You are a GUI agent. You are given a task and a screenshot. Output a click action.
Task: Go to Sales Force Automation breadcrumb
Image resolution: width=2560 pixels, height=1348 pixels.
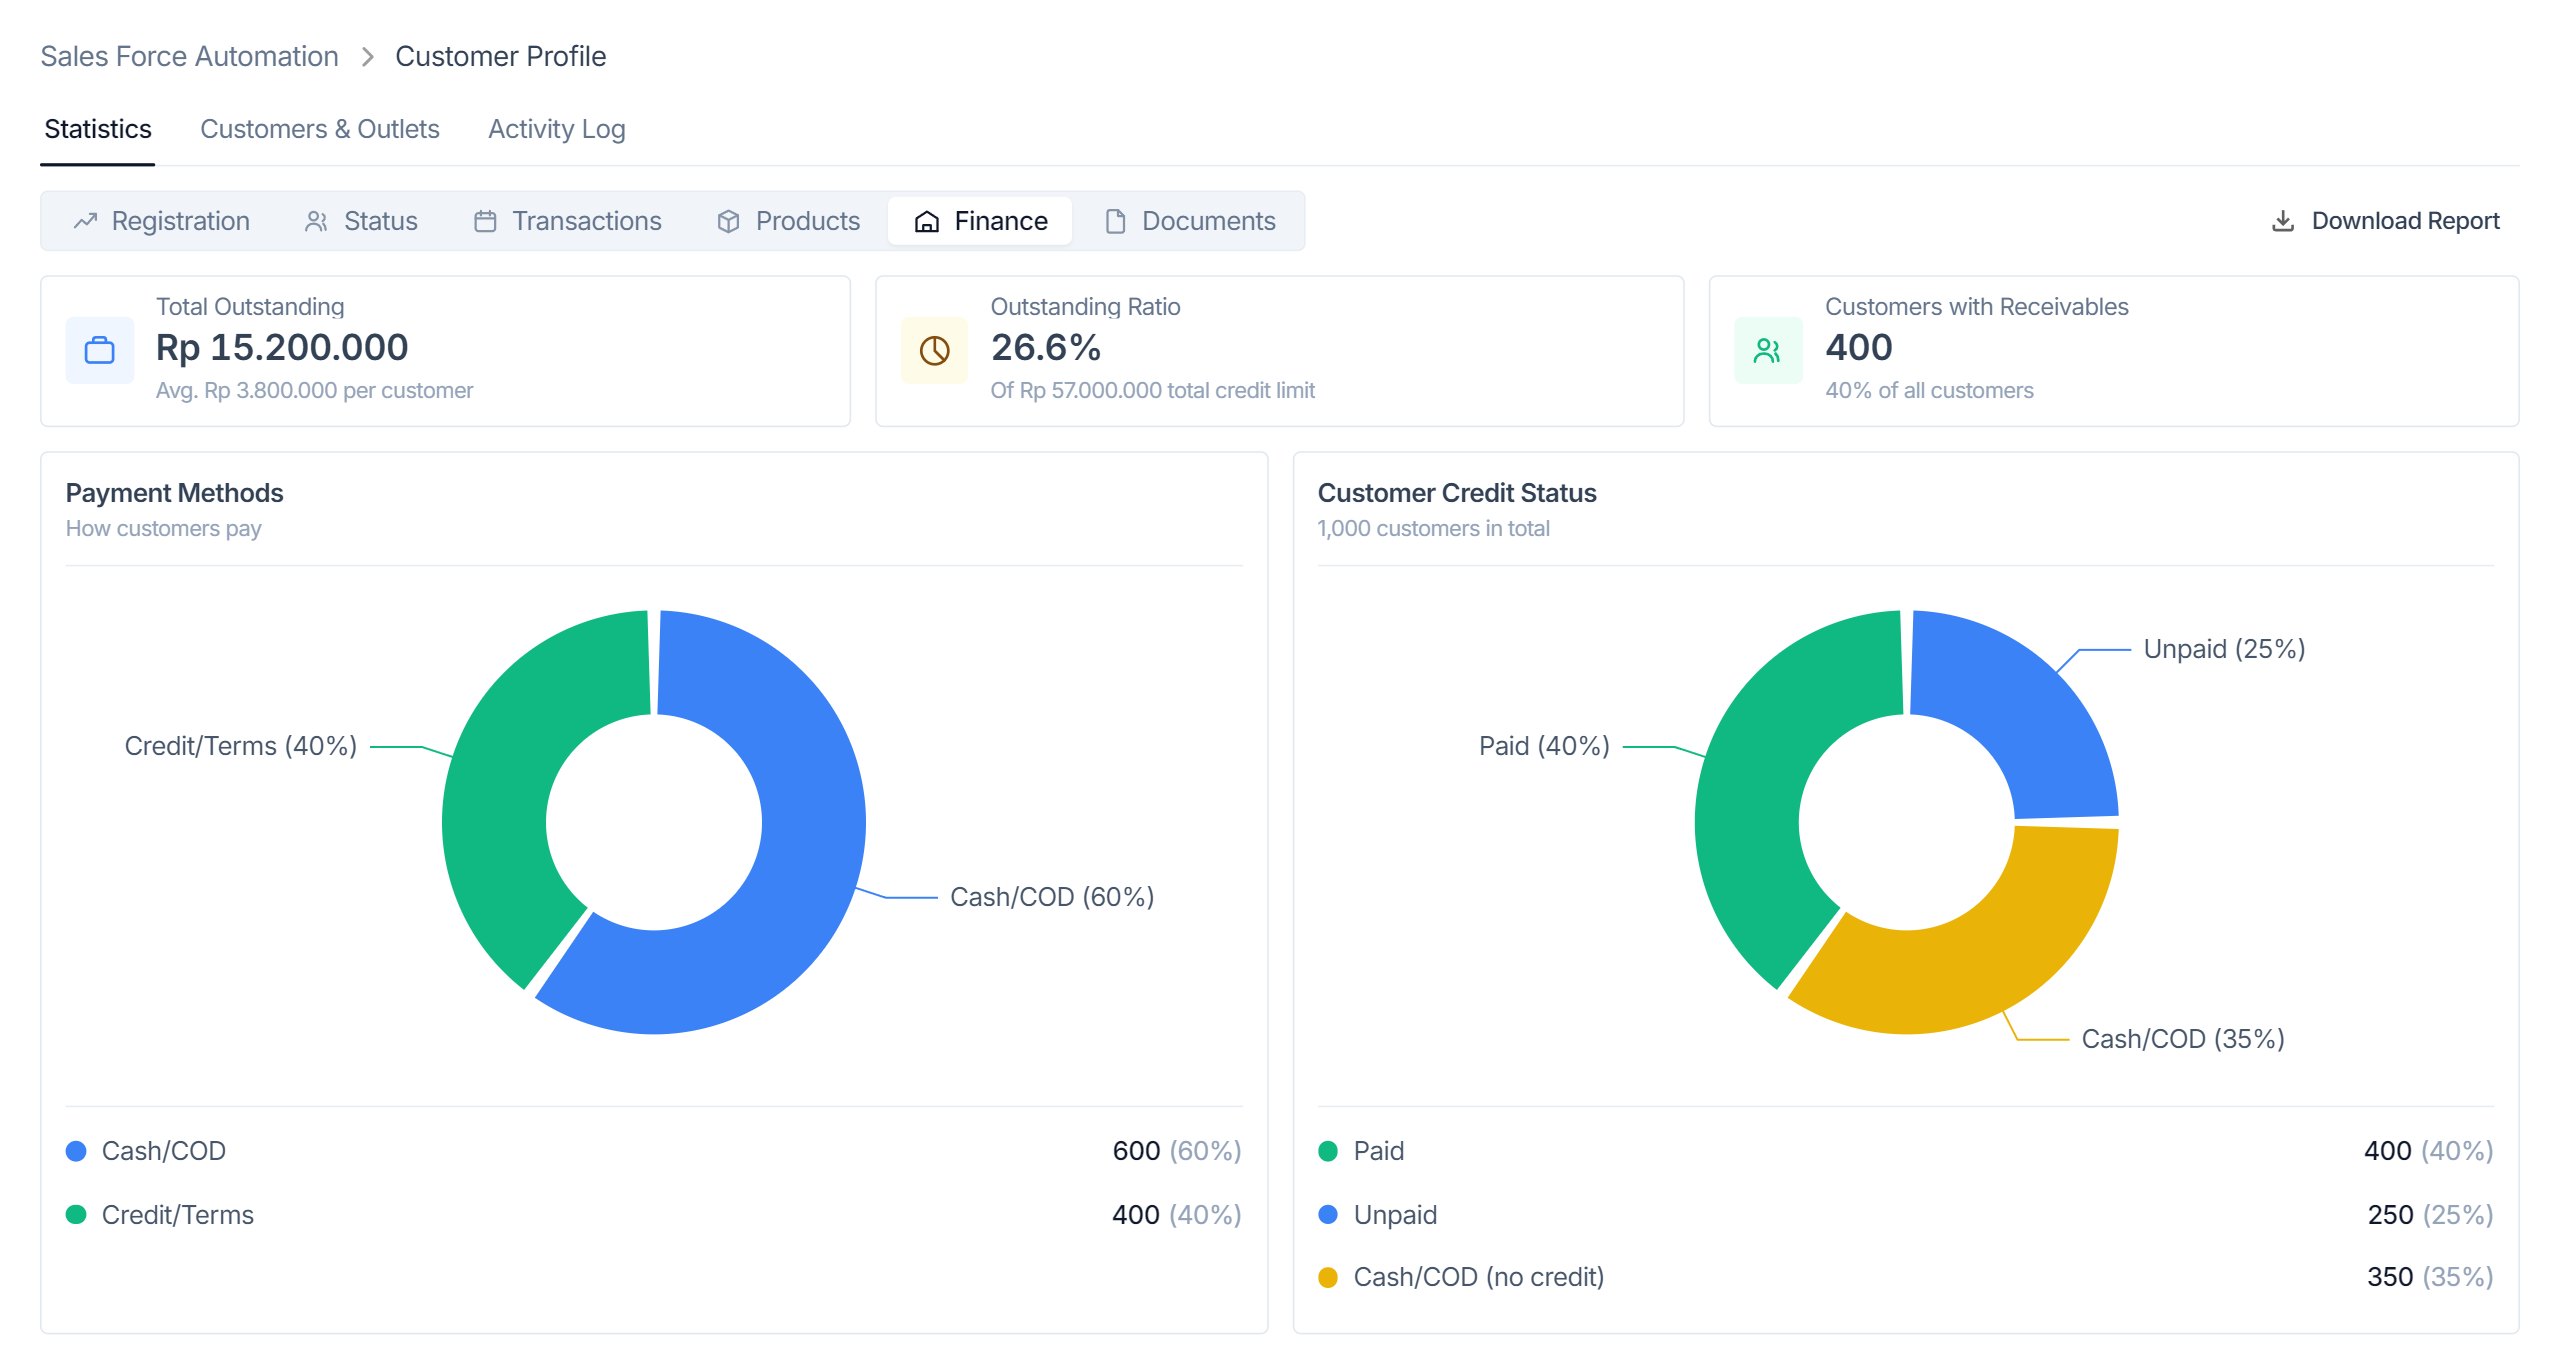pyautogui.click(x=189, y=57)
